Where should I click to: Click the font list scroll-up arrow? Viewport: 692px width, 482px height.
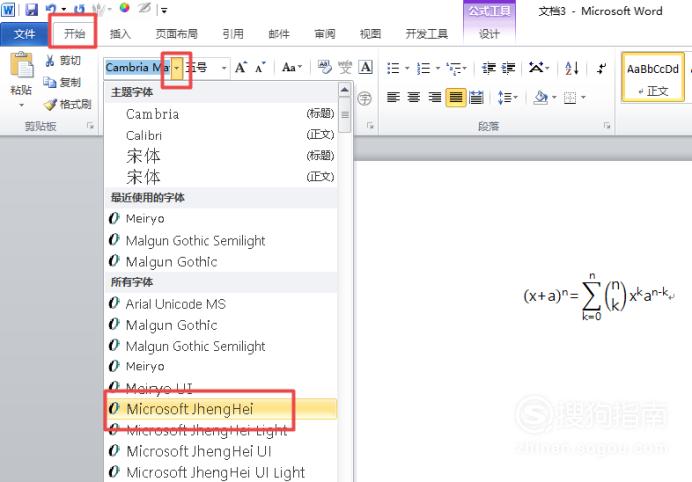pyautogui.click(x=345, y=89)
